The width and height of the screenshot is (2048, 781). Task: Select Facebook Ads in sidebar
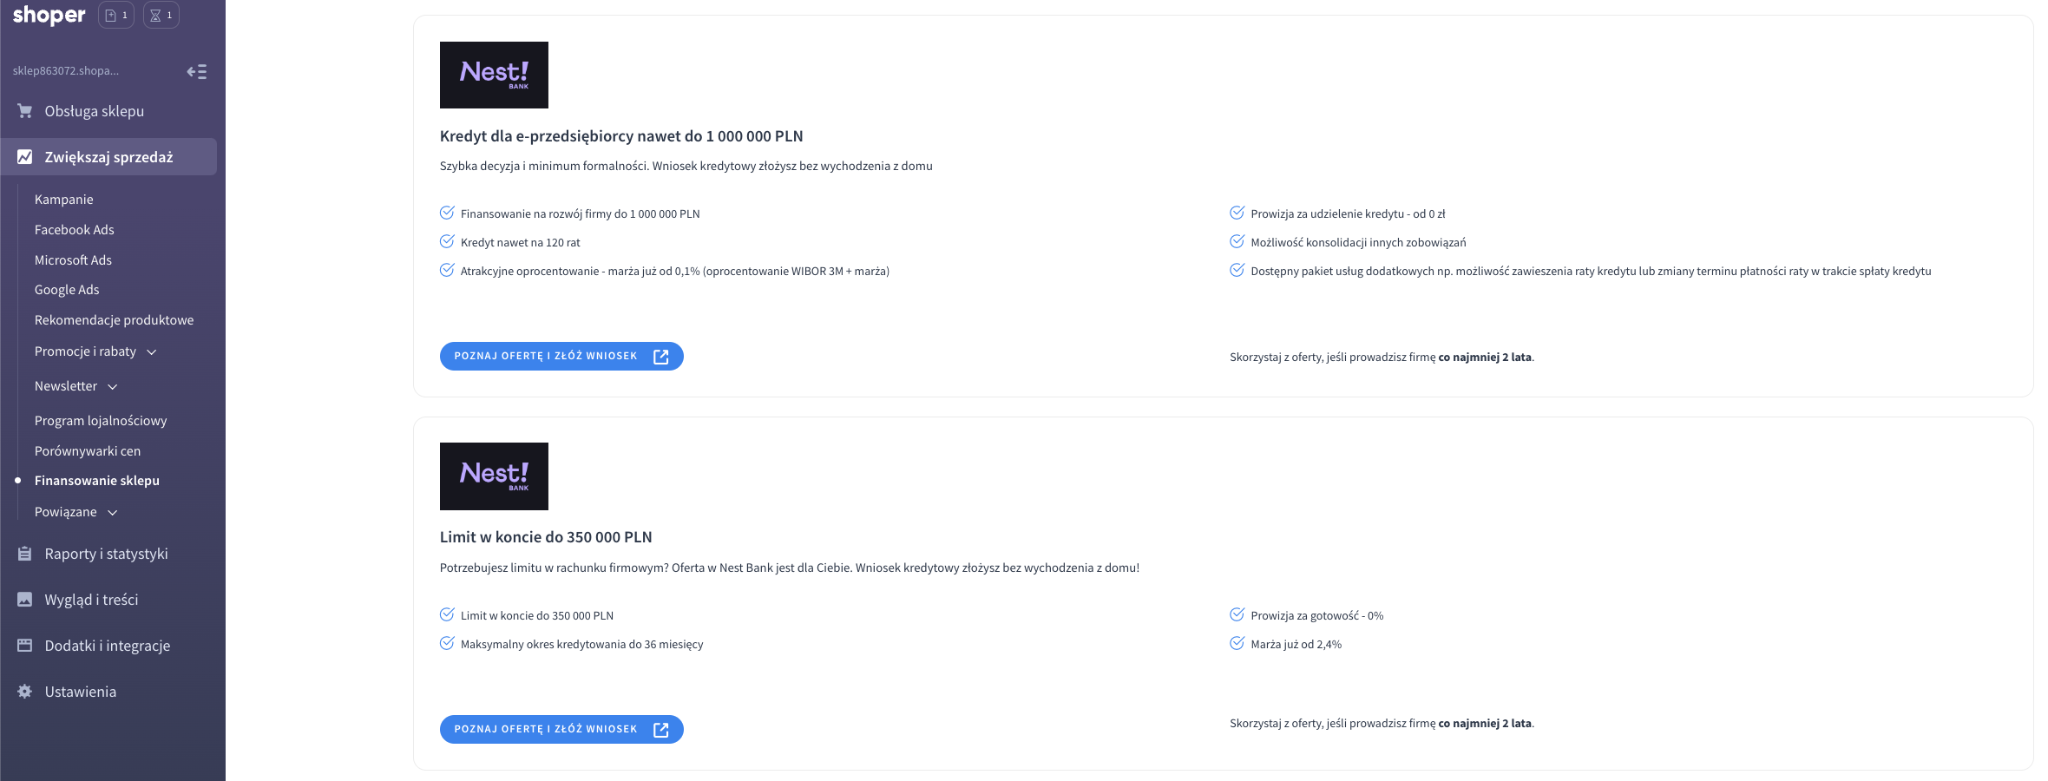pos(74,230)
